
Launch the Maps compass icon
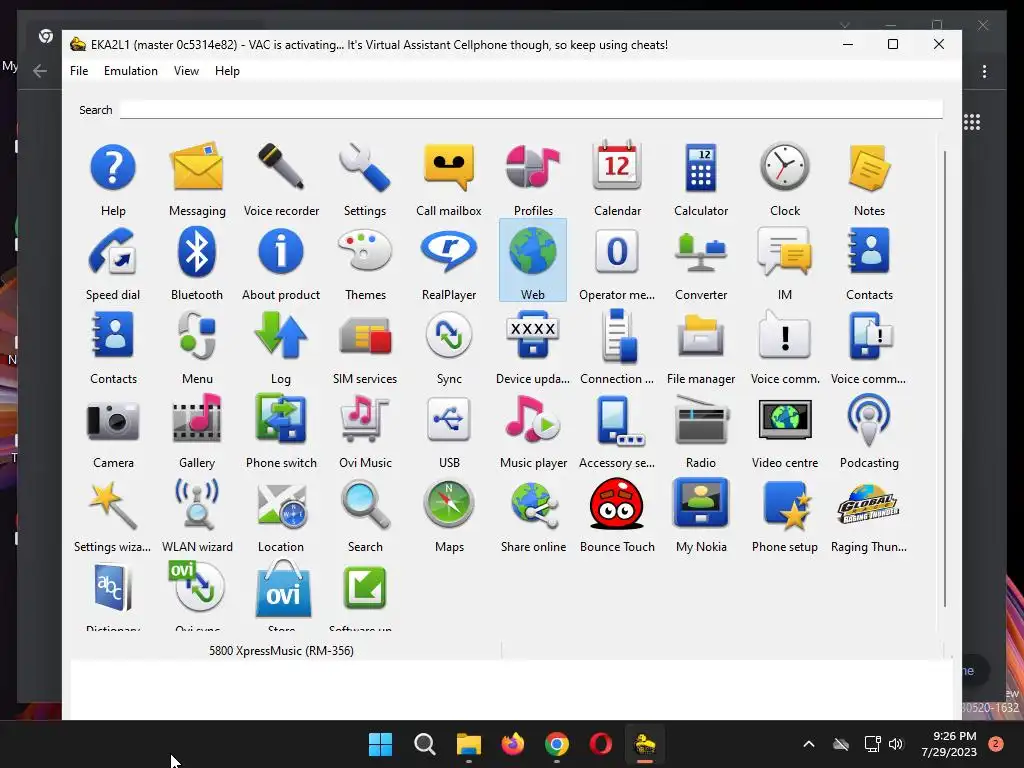(x=449, y=504)
